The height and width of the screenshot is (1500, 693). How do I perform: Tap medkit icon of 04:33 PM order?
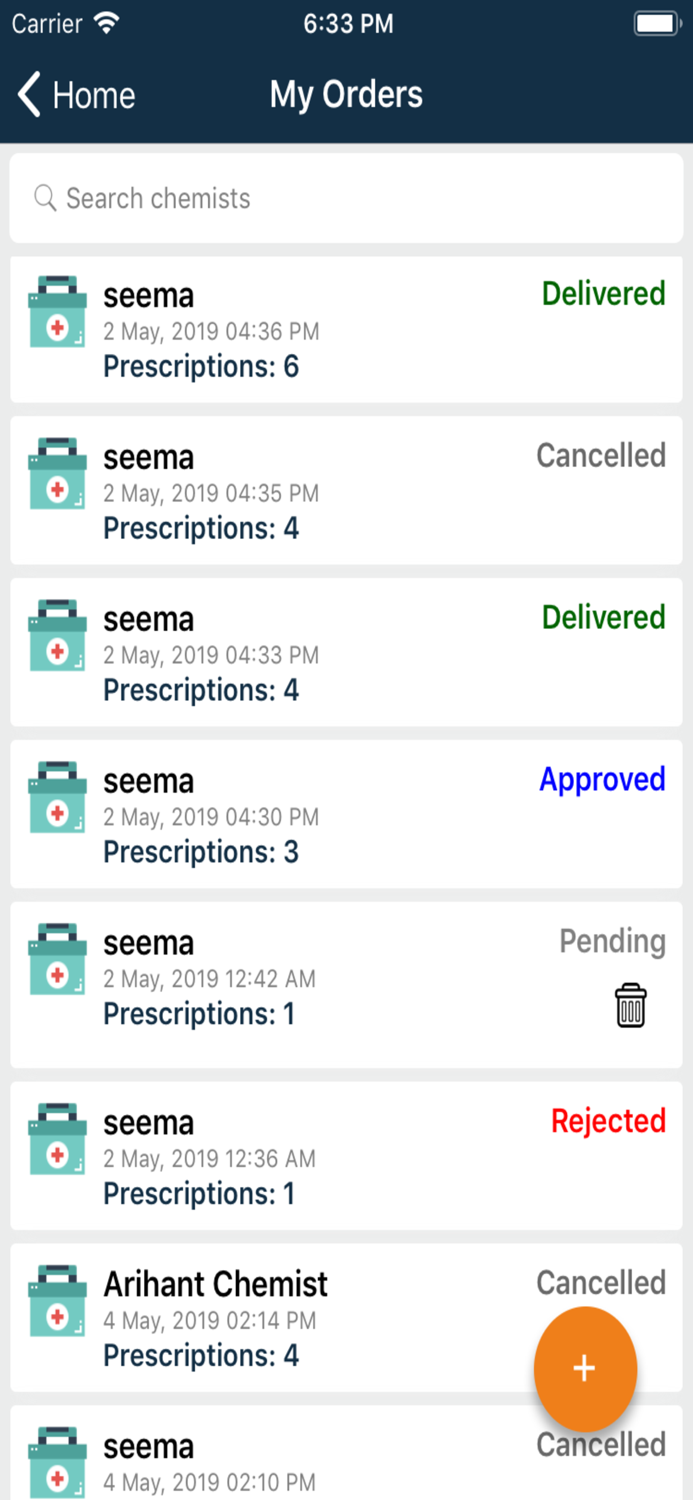57,637
